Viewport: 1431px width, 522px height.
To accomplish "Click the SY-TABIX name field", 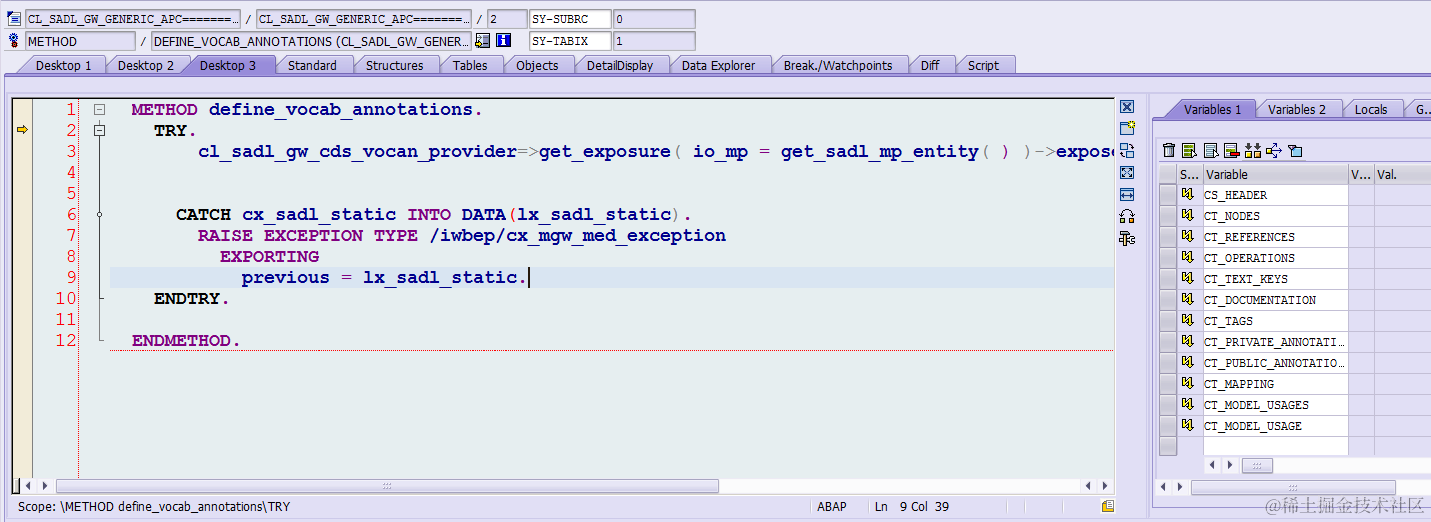I will 569,41.
